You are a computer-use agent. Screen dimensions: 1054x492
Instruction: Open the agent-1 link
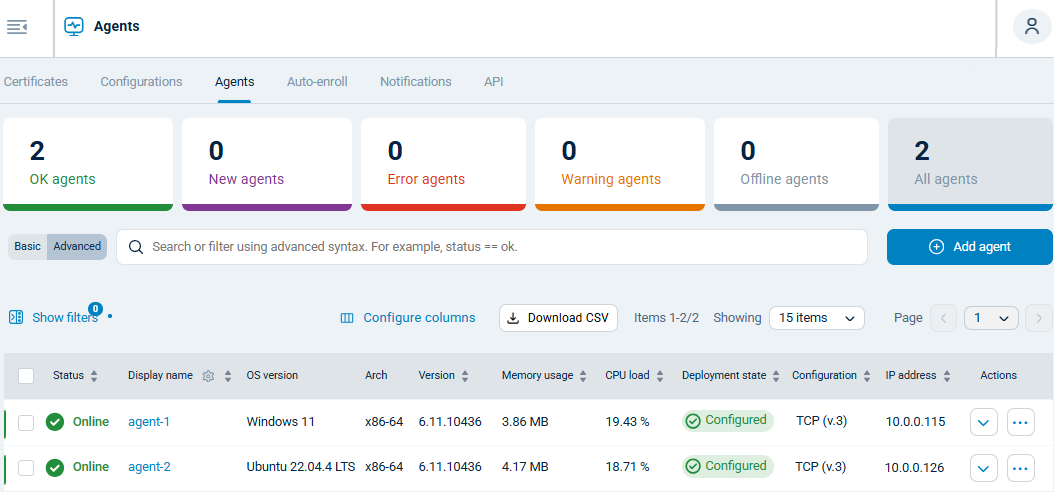tap(149, 422)
